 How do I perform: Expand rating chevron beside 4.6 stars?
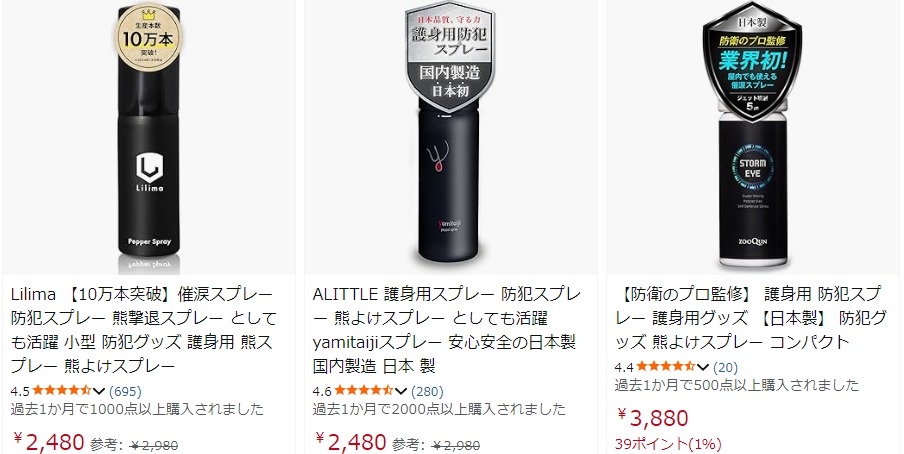[x=401, y=391]
